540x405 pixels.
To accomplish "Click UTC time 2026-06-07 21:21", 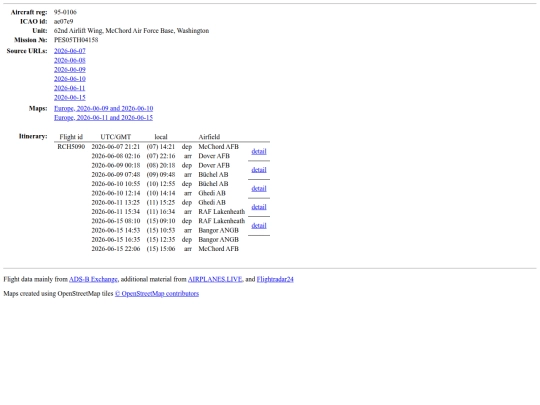I will point(116,147).
